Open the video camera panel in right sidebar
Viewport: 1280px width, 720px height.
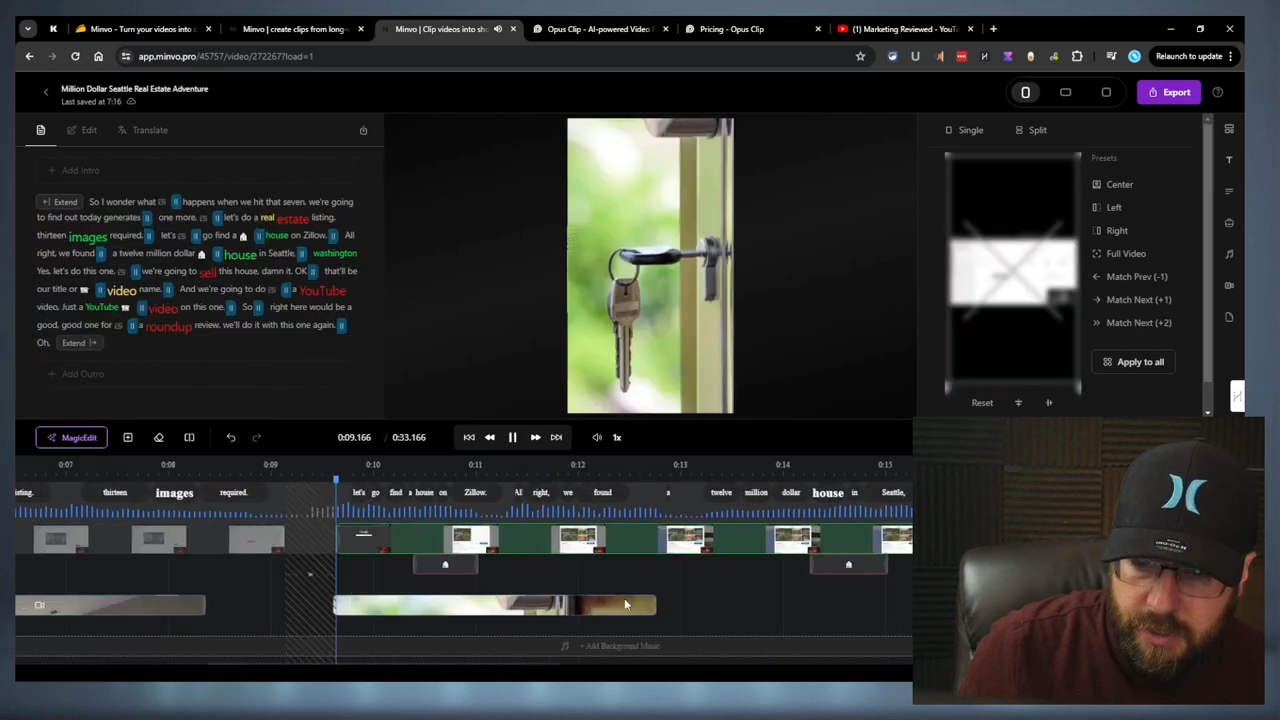coord(1229,286)
